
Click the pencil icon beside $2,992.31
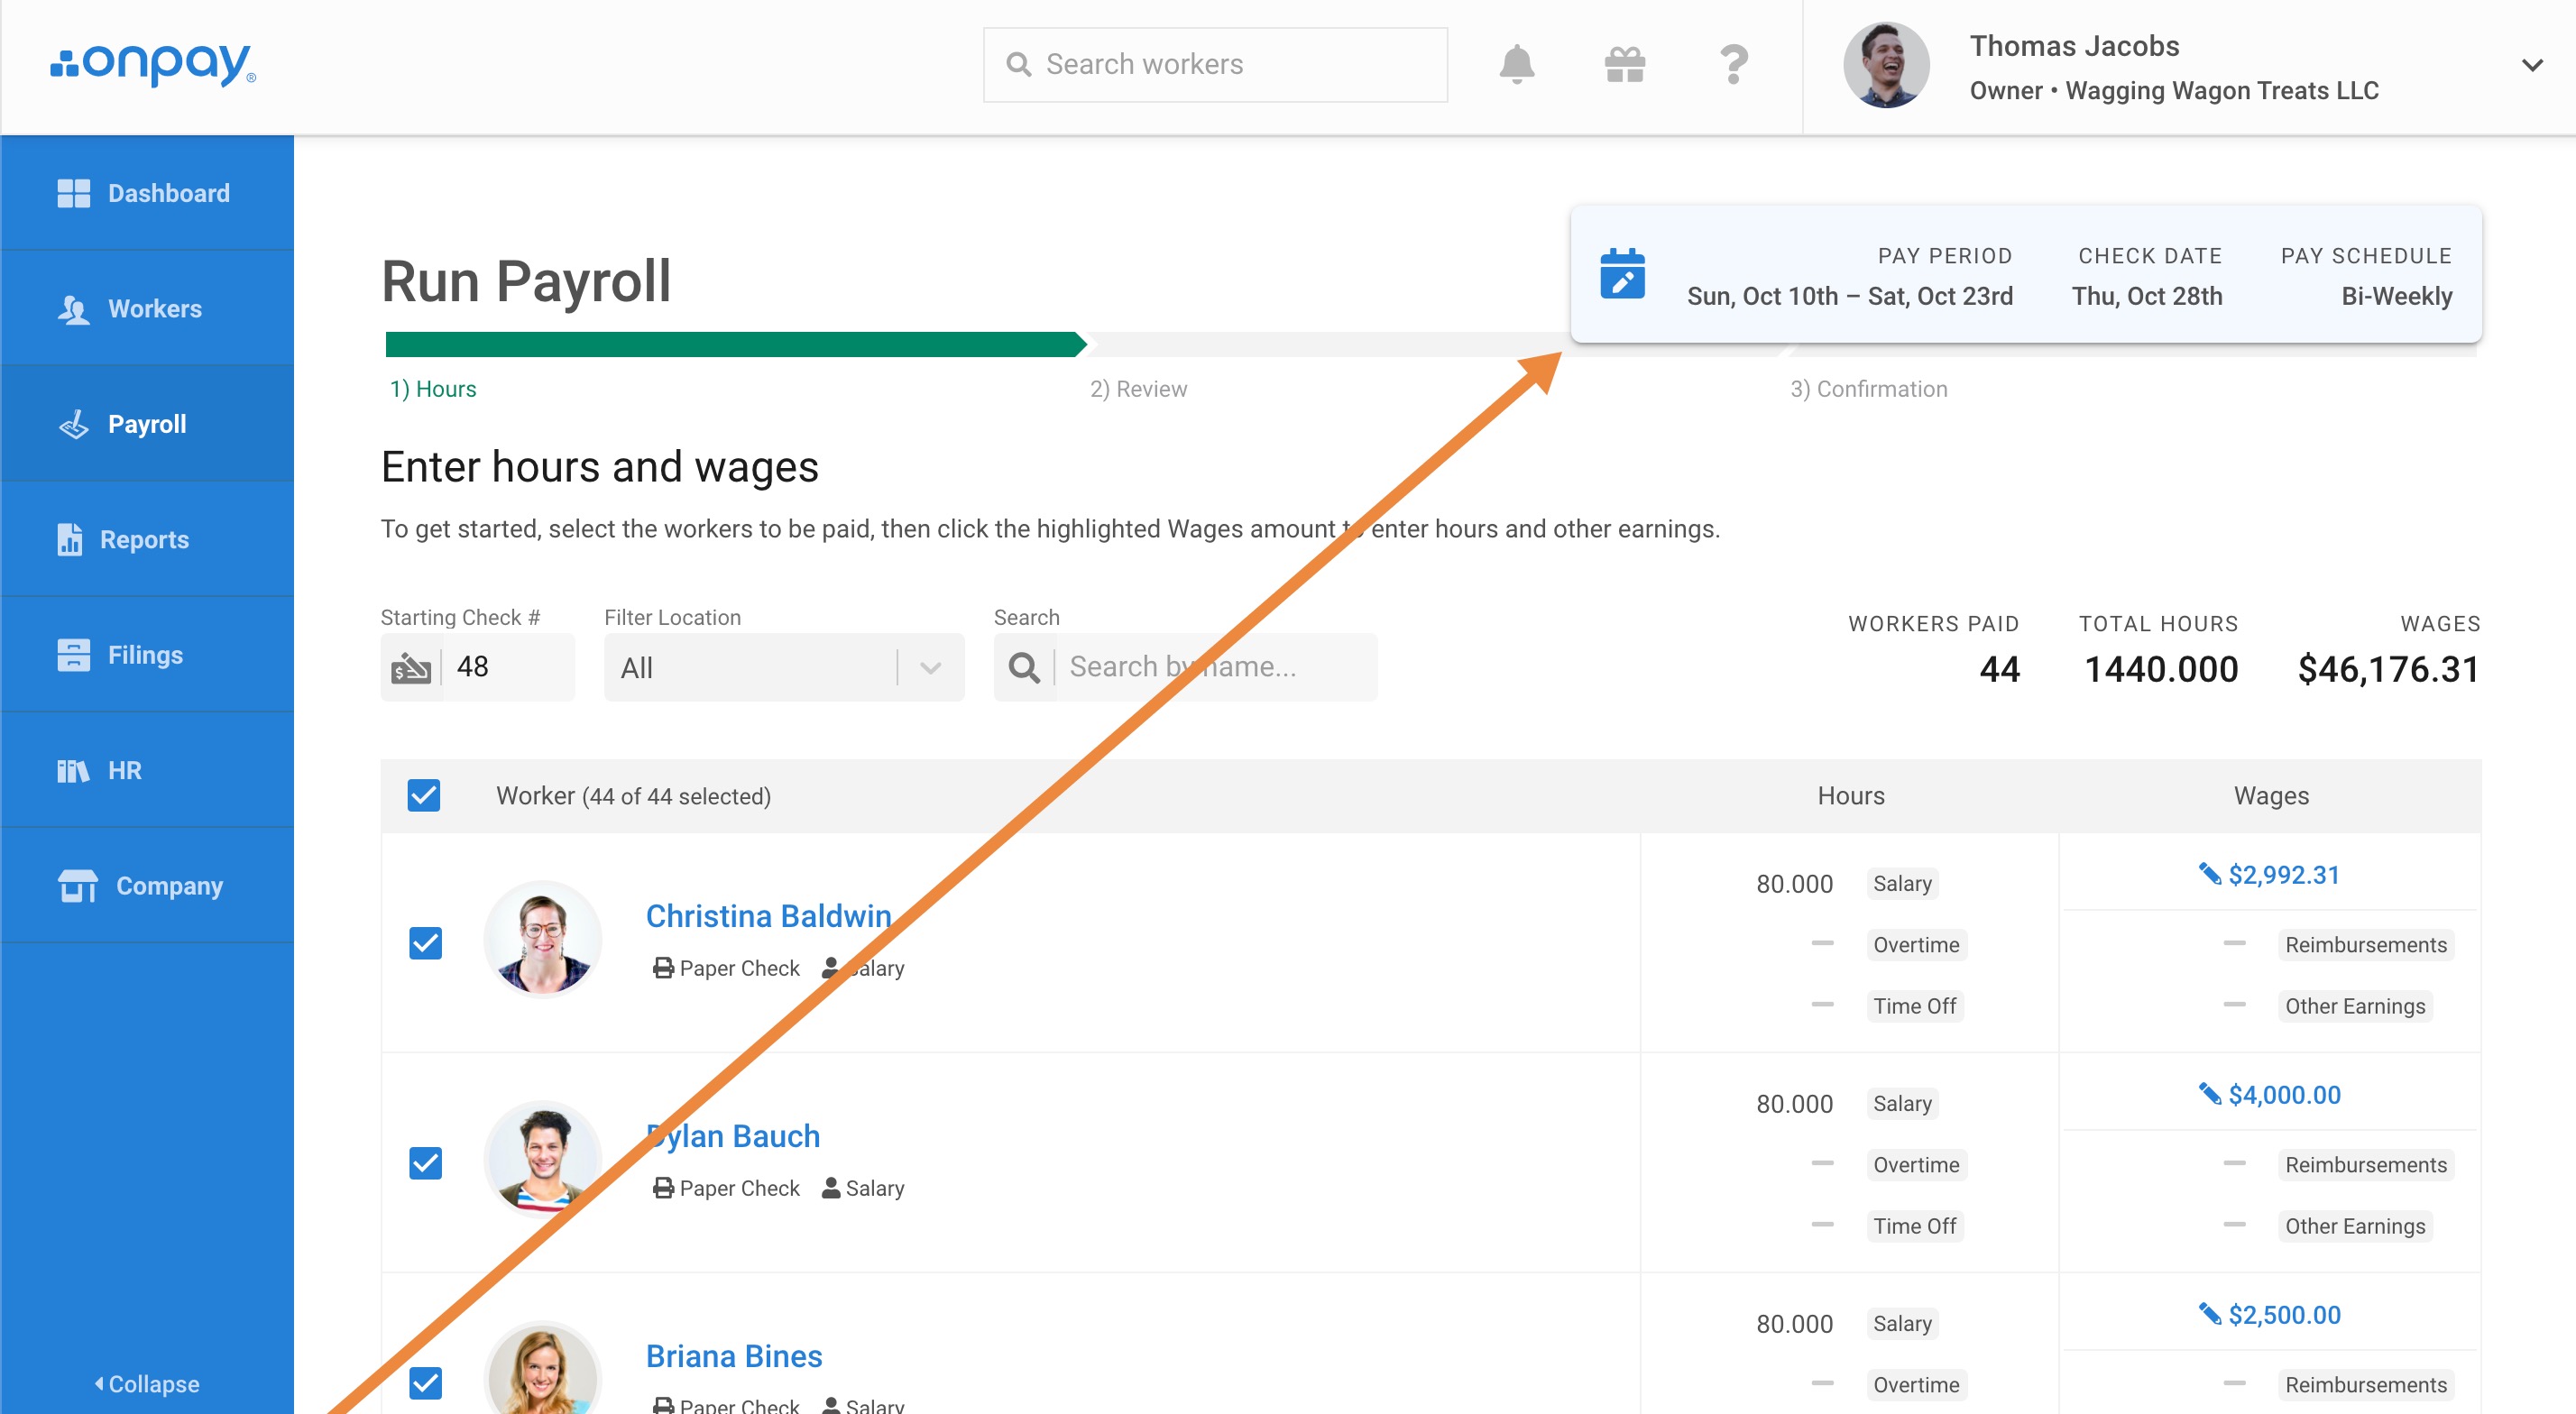click(2208, 874)
